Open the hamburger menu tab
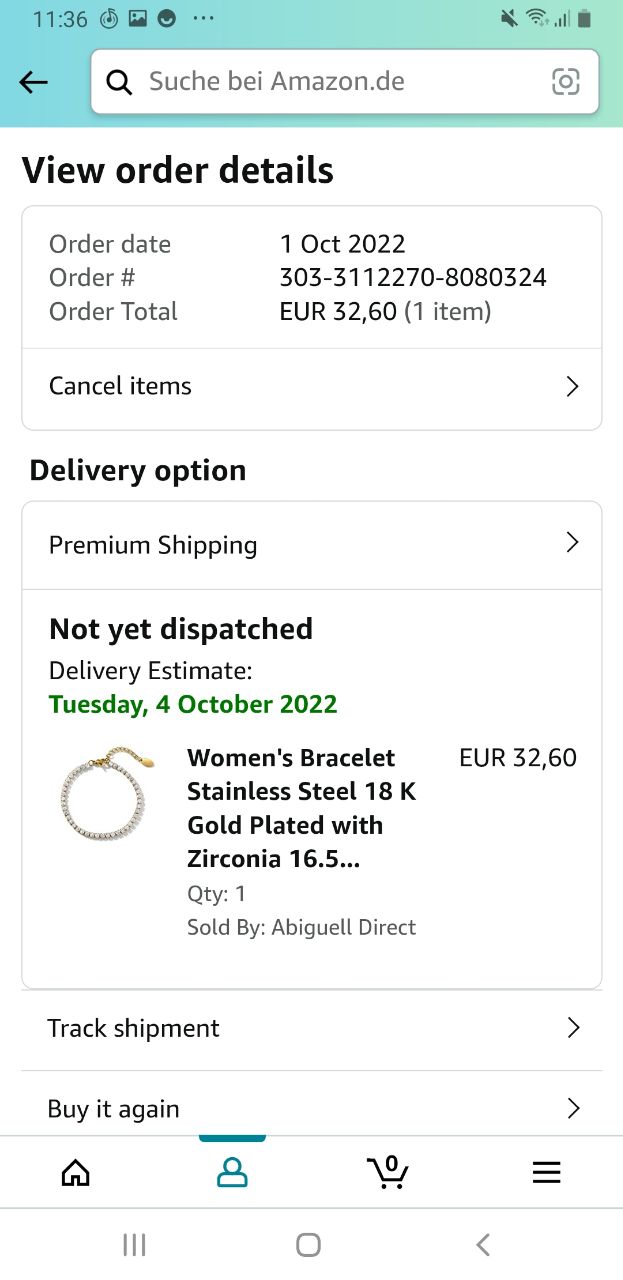 click(546, 1172)
